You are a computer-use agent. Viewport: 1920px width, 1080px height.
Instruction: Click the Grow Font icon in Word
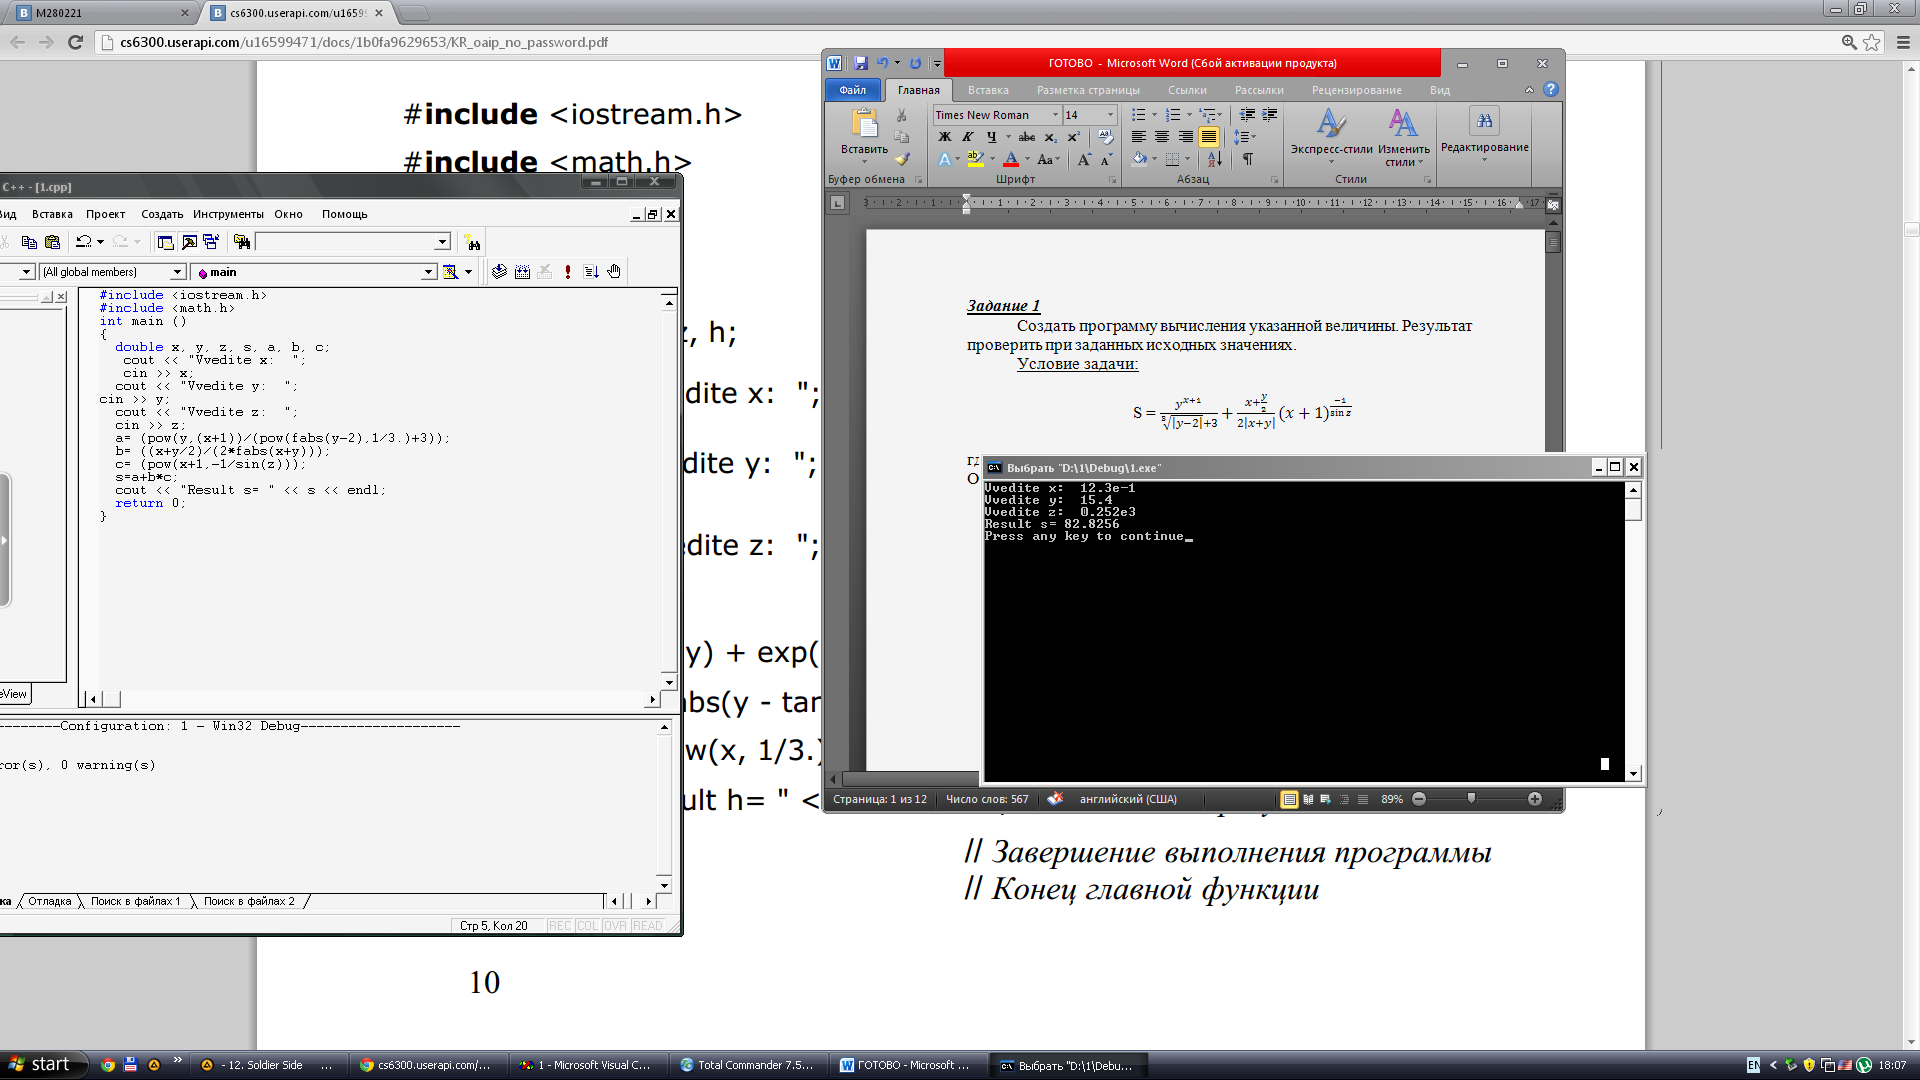(1085, 159)
